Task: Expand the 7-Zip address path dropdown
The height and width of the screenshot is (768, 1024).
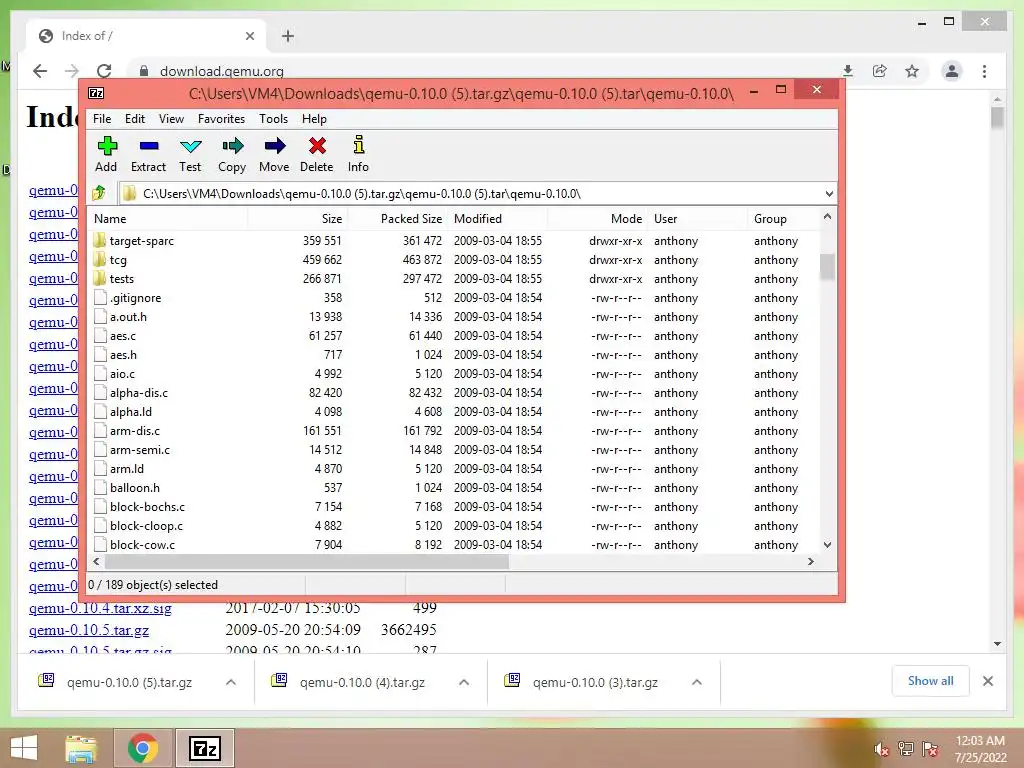Action: pos(829,193)
